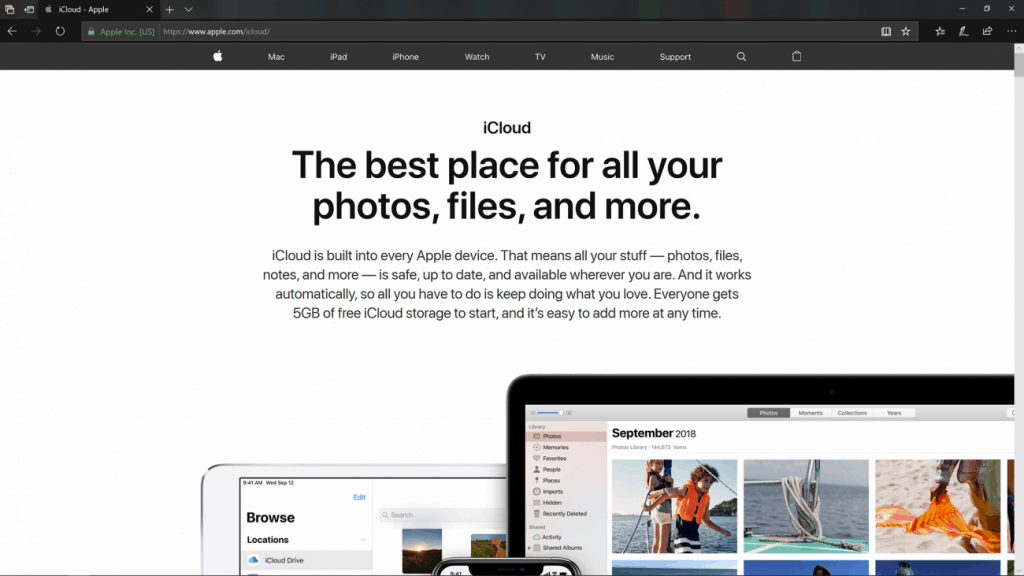Open the TV menu item
The image size is (1024, 576).
540,57
